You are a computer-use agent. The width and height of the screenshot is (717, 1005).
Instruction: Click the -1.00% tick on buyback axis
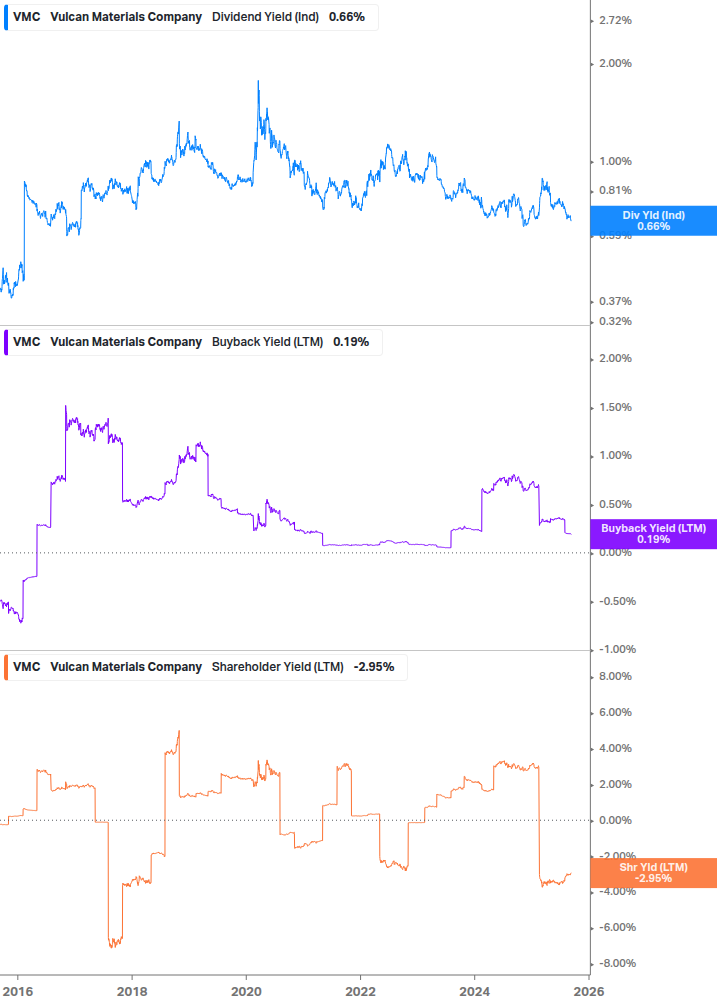click(618, 649)
